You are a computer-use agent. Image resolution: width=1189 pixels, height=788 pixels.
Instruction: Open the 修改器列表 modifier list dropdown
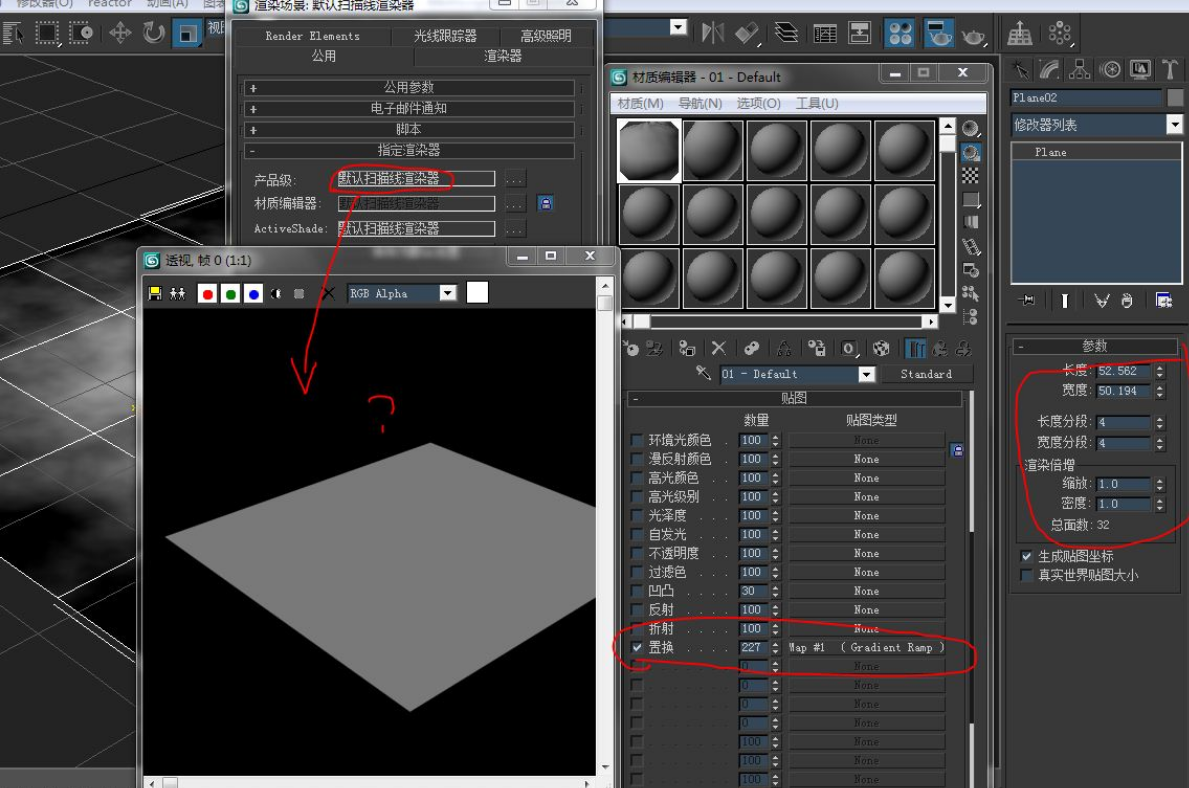(x=1174, y=124)
